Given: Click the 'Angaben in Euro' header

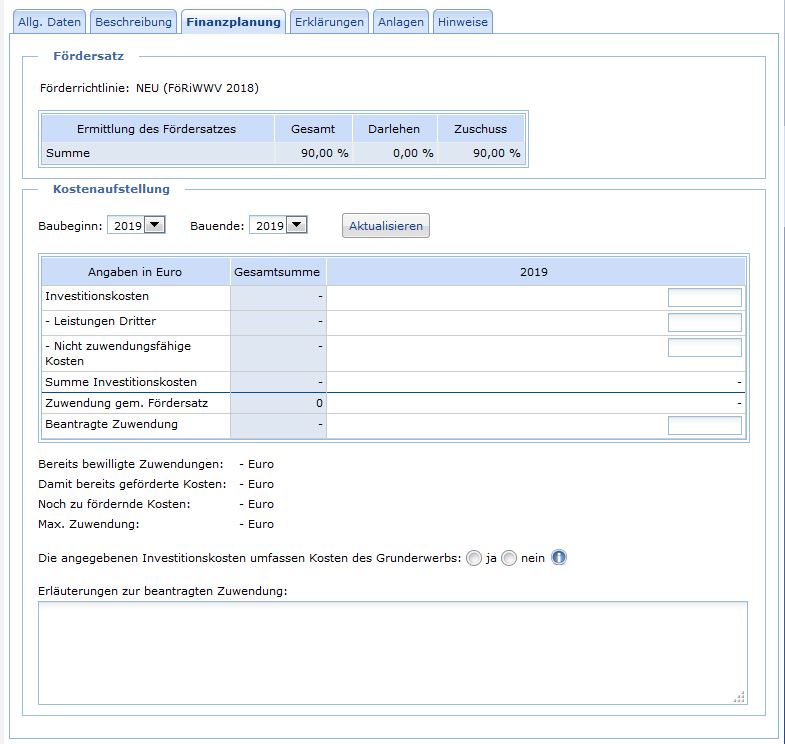Looking at the screenshot, I should point(135,272).
